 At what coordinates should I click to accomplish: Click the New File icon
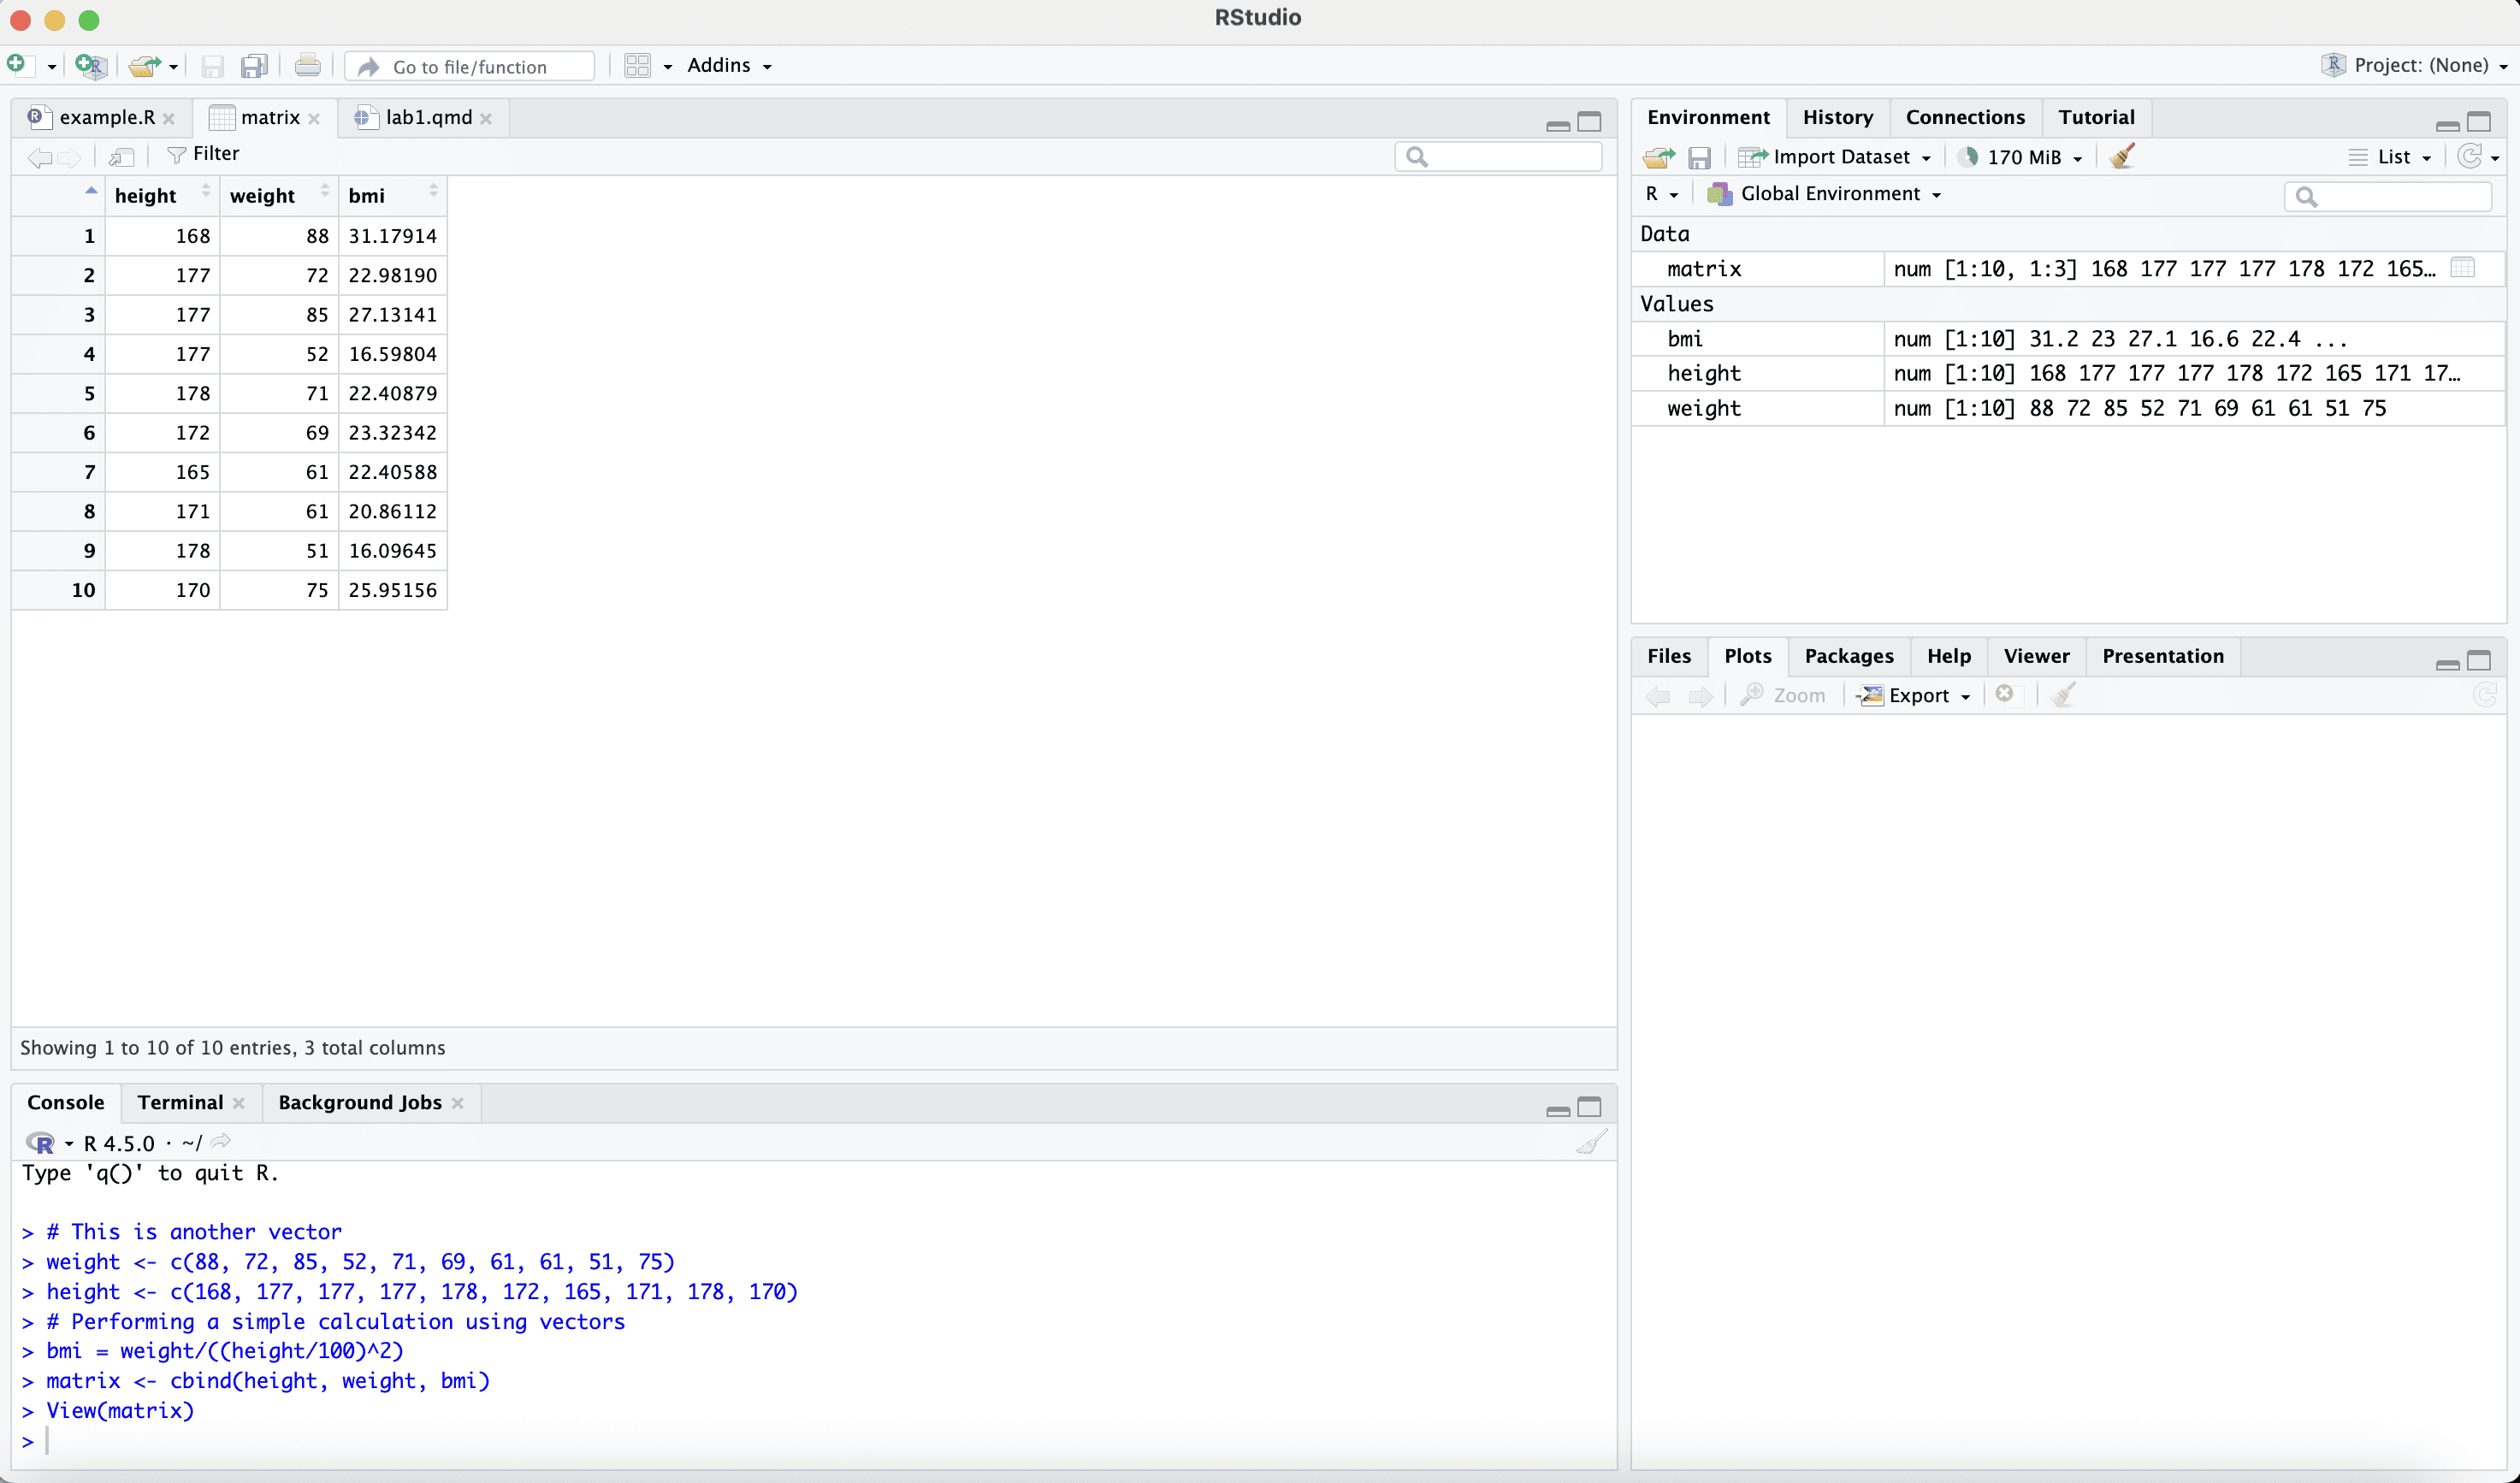point(17,65)
